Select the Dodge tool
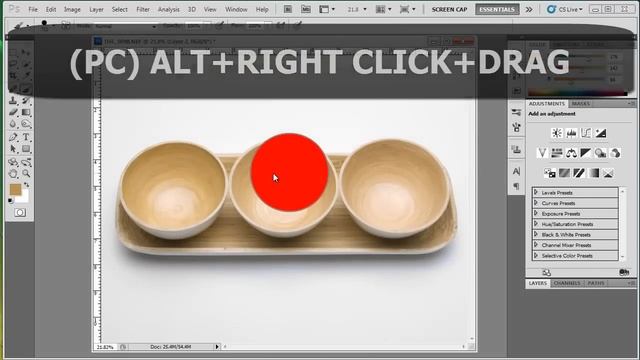This screenshot has width=640, height=360. pyautogui.click(x=26, y=124)
